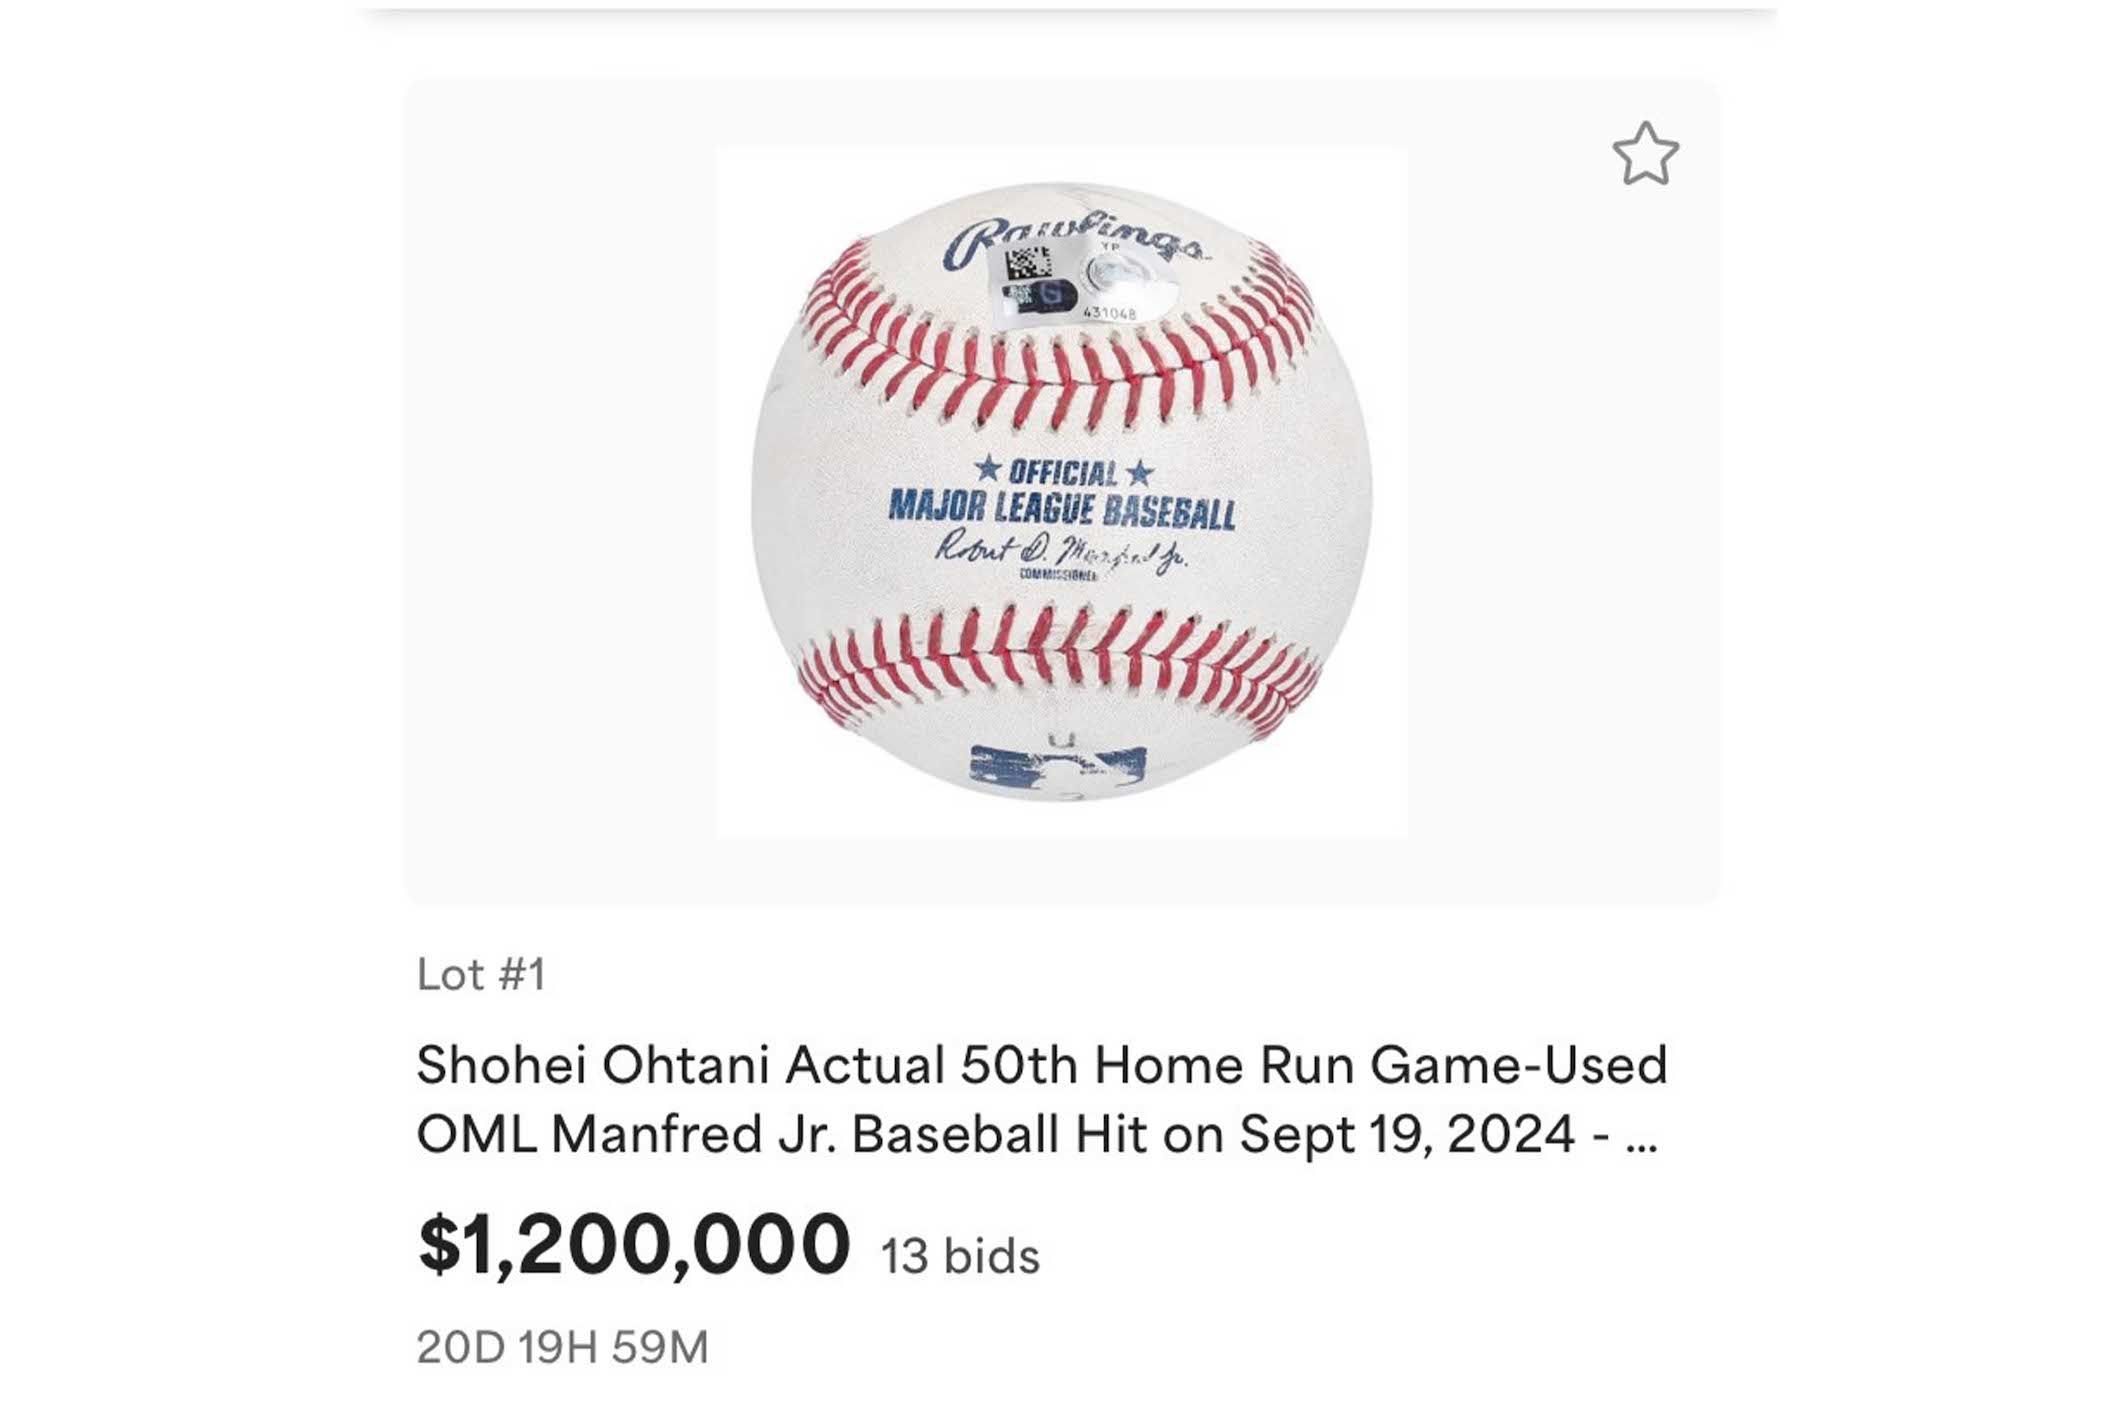Click the MLB logo at the ball's bottom
Screen dimensions: 2126x1418
pos(1057,768)
